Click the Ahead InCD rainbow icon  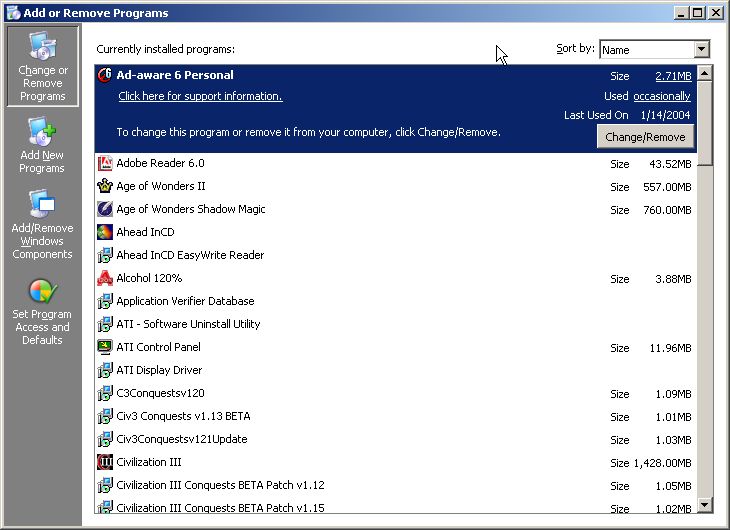tap(105, 232)
